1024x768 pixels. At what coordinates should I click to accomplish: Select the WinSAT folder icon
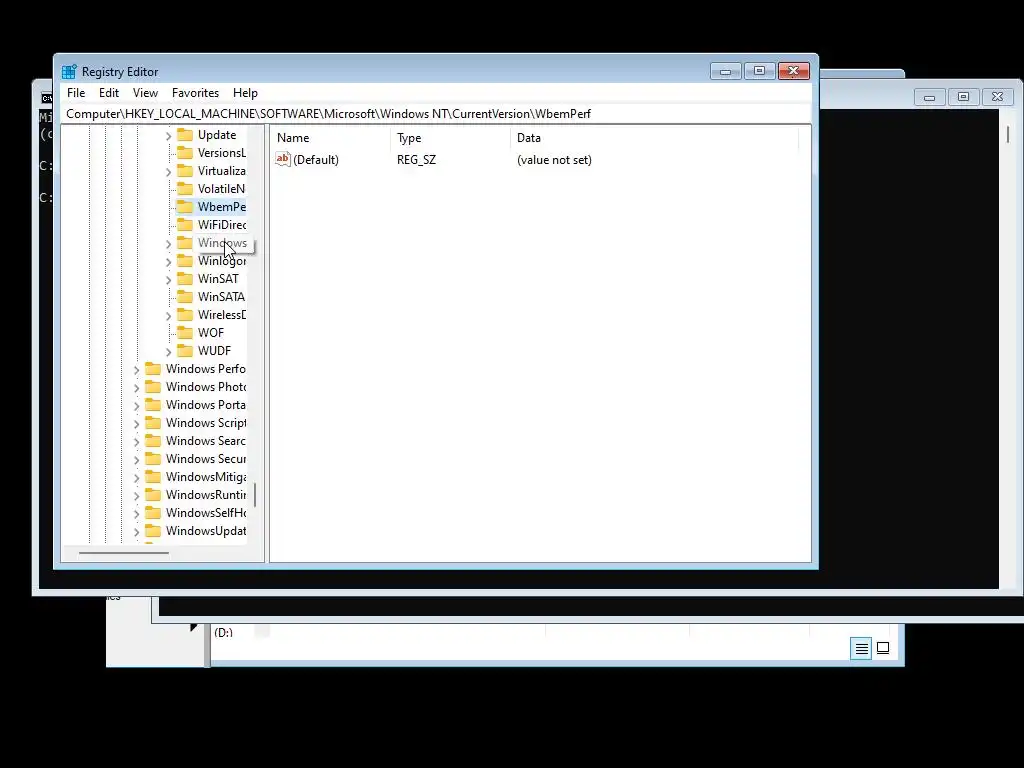click(x=185, y=279)
